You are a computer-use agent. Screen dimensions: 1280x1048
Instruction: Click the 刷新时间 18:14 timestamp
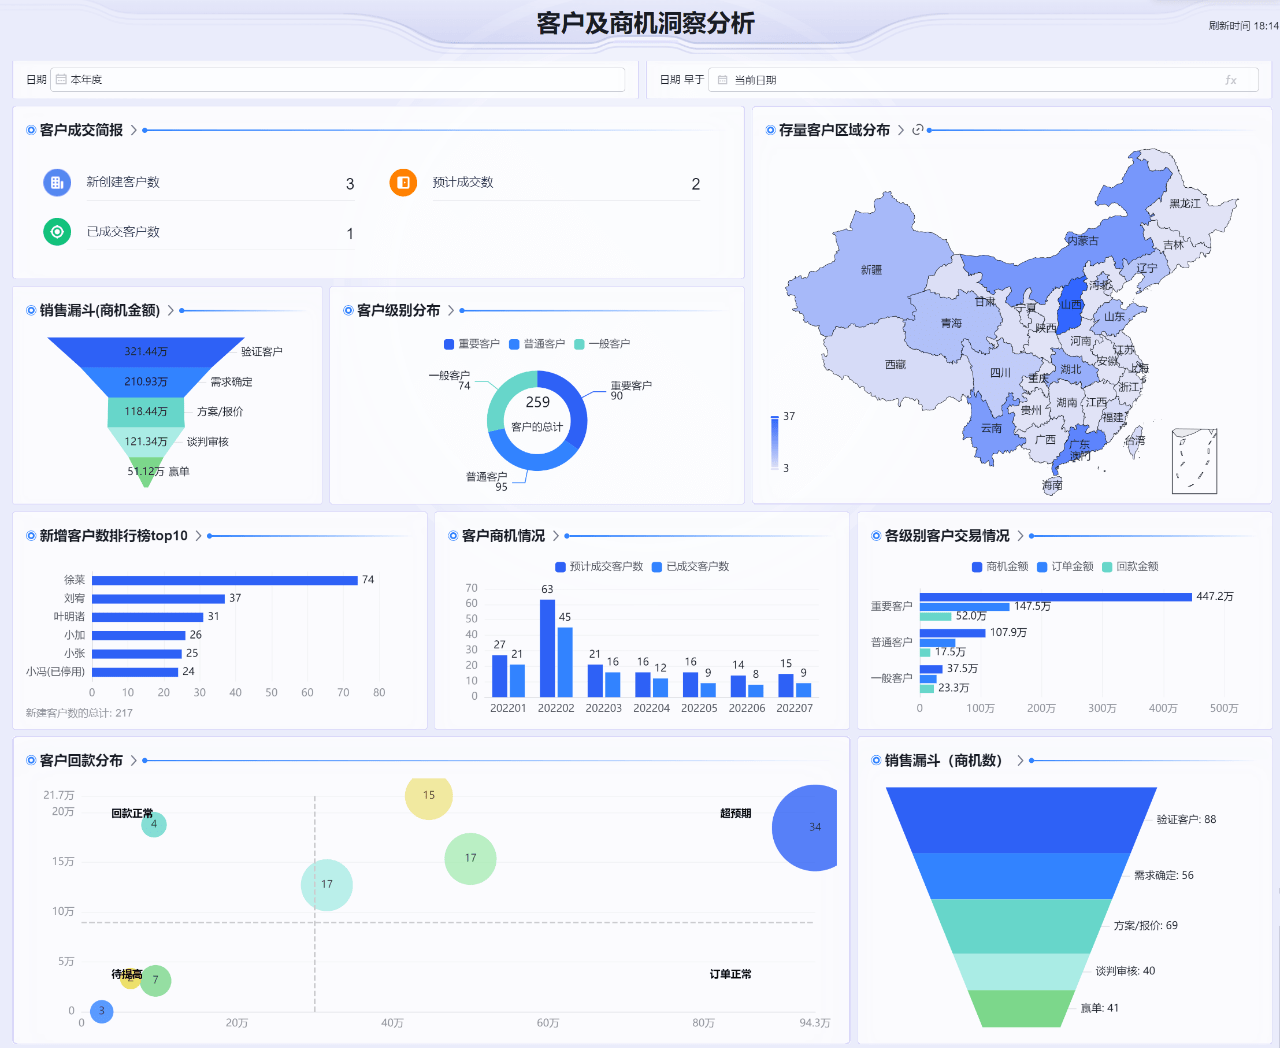point(1243,26)
